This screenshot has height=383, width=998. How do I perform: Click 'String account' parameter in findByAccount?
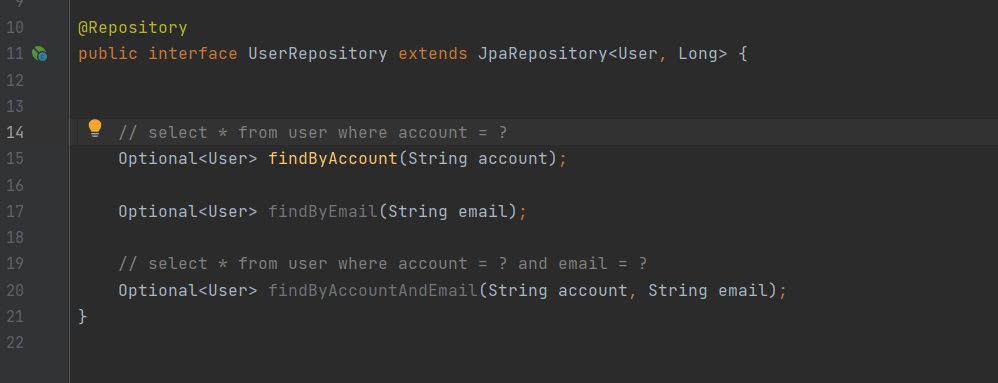click(x=477, y=158)
